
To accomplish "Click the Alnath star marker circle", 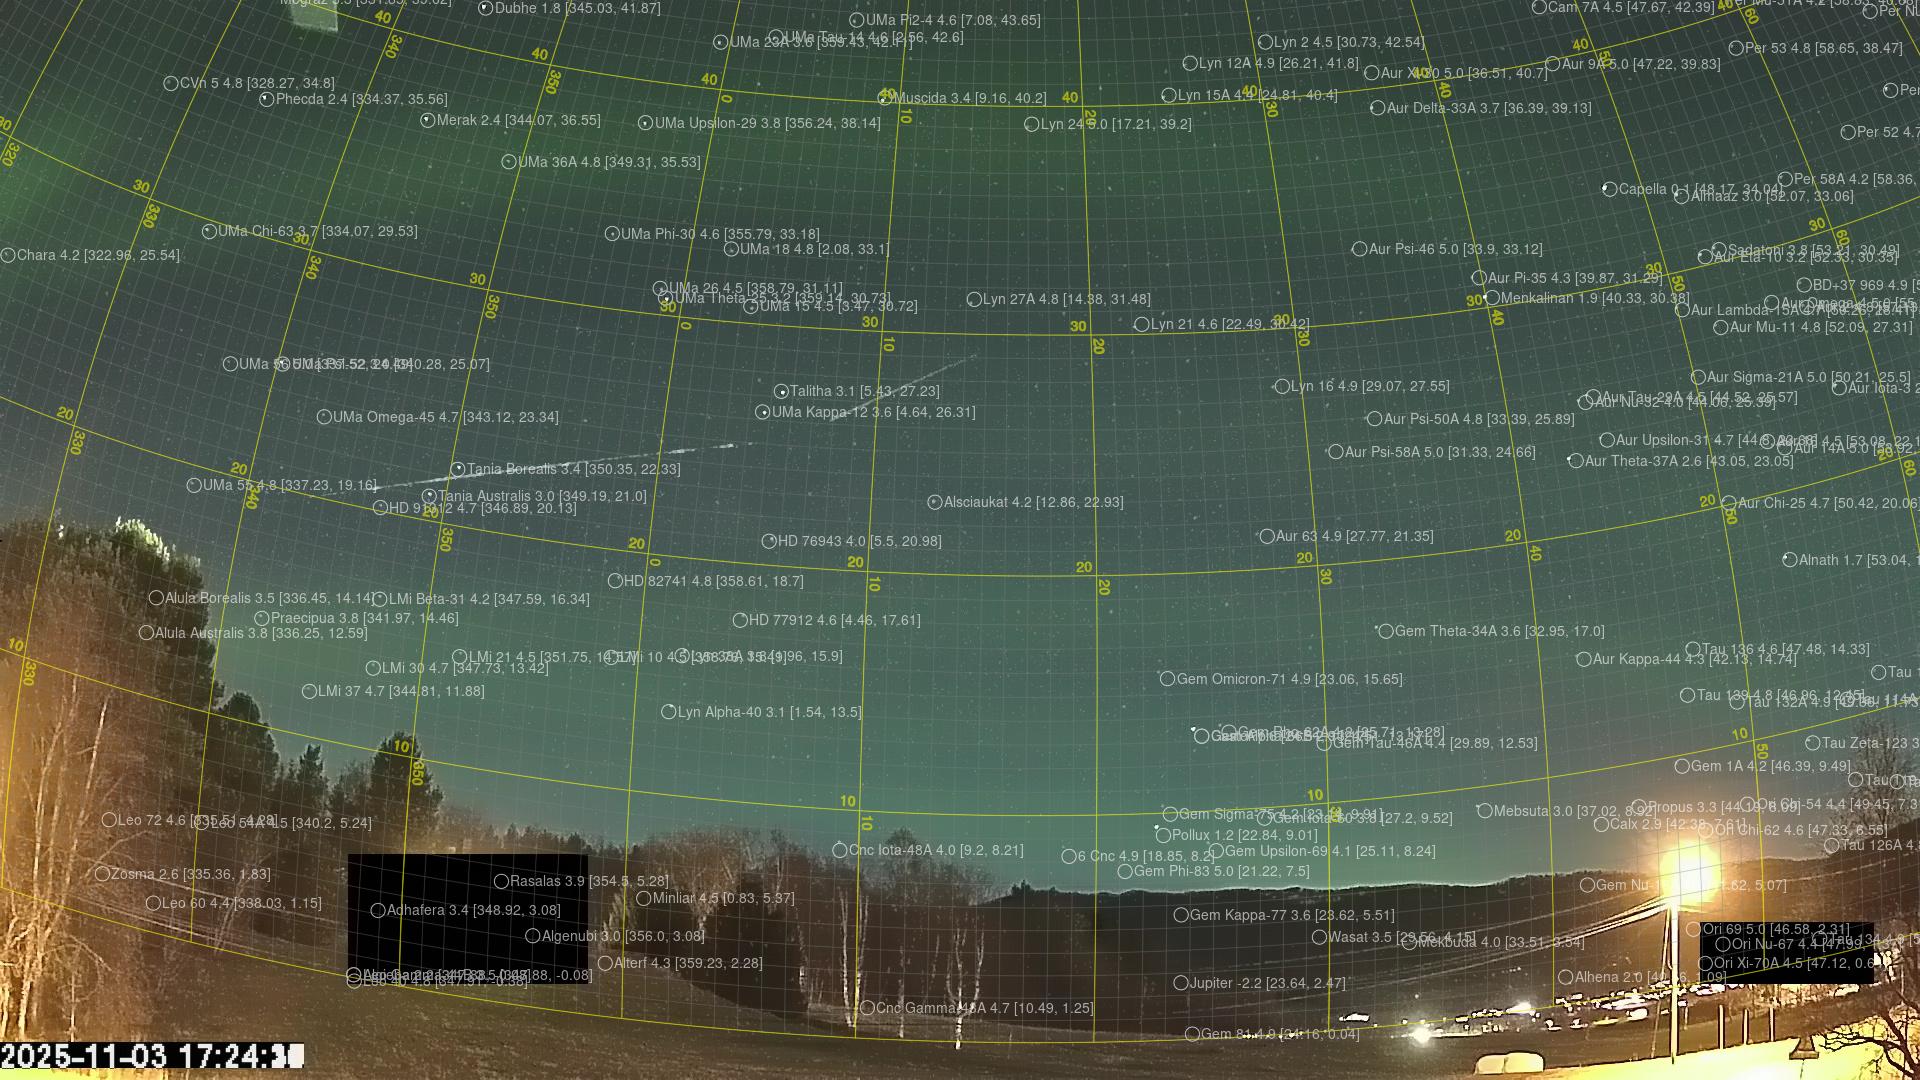I will pos(1790,560).
